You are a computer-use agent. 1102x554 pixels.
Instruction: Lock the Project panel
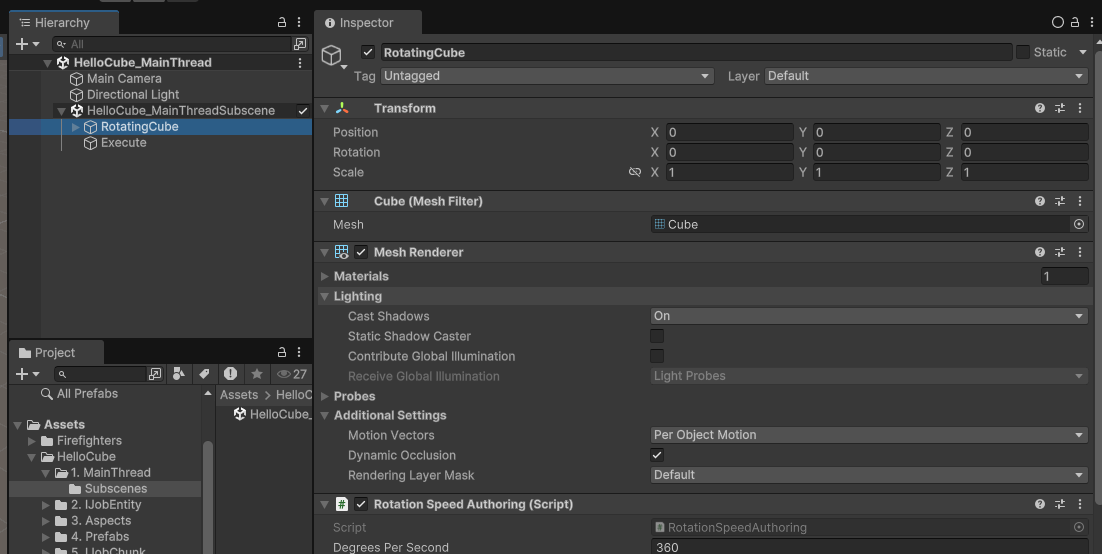(282, 352)
